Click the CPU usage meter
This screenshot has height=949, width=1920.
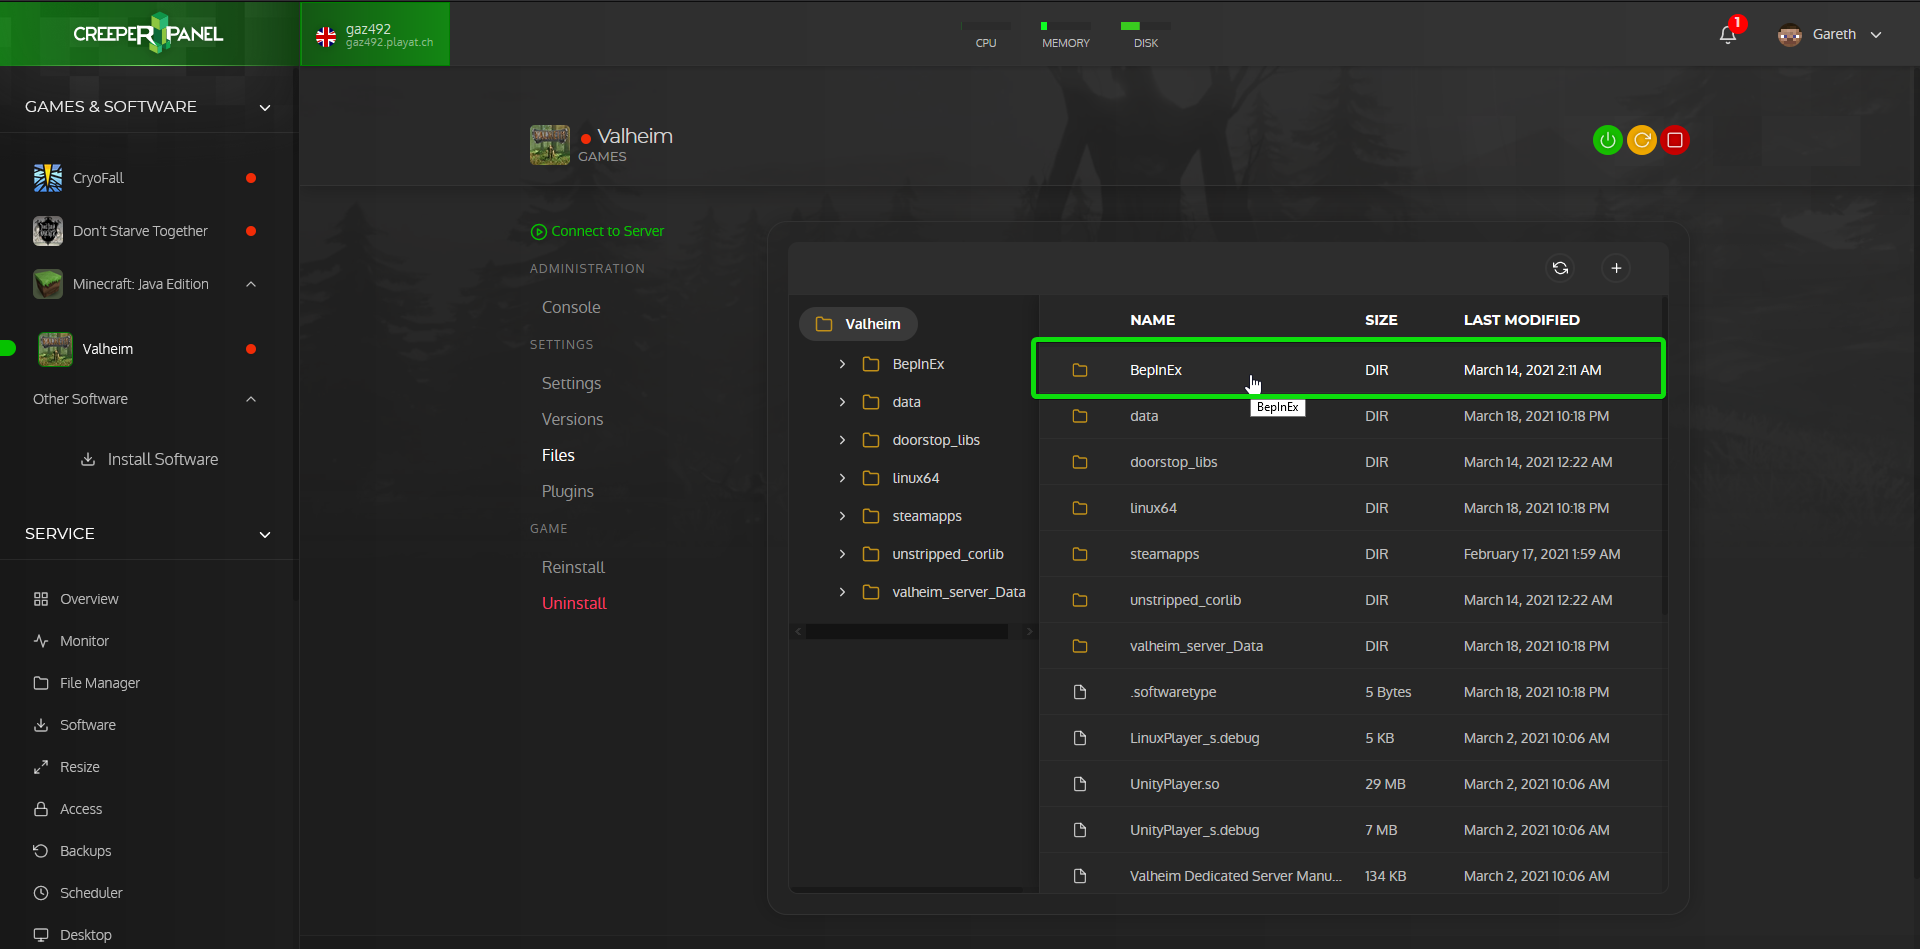coord(986,35)
